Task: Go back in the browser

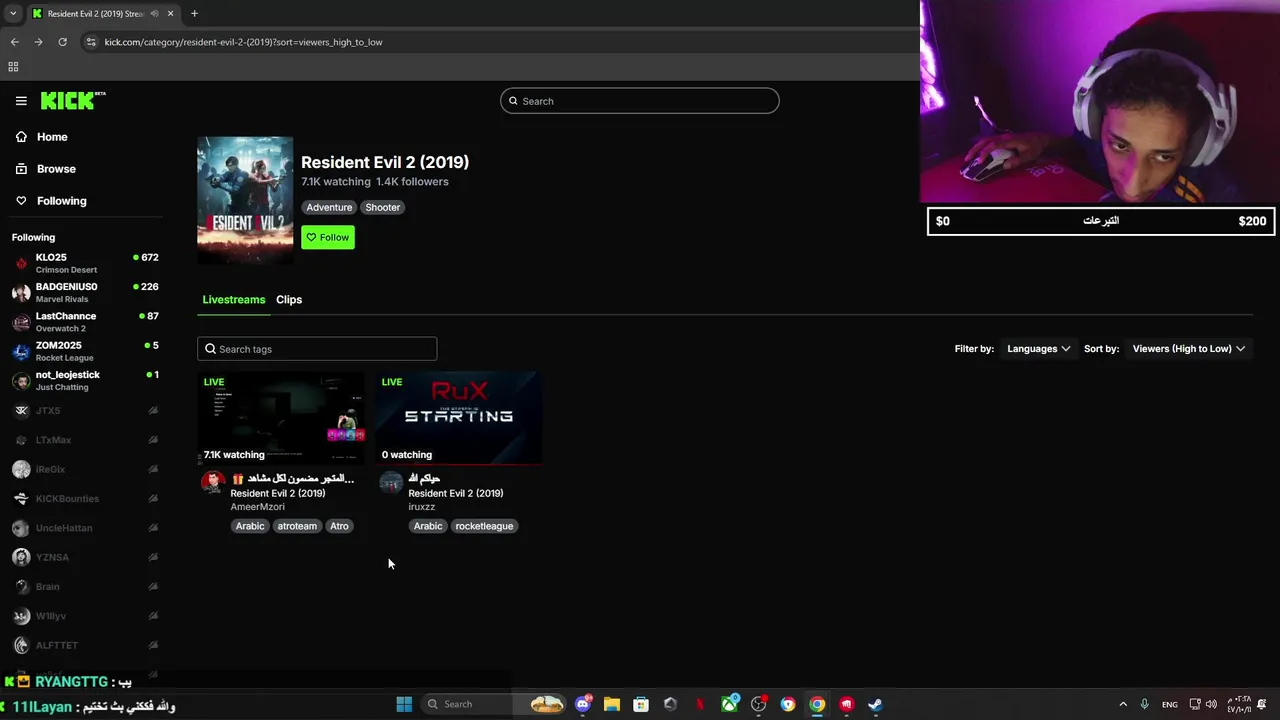Action: [14, 42]
